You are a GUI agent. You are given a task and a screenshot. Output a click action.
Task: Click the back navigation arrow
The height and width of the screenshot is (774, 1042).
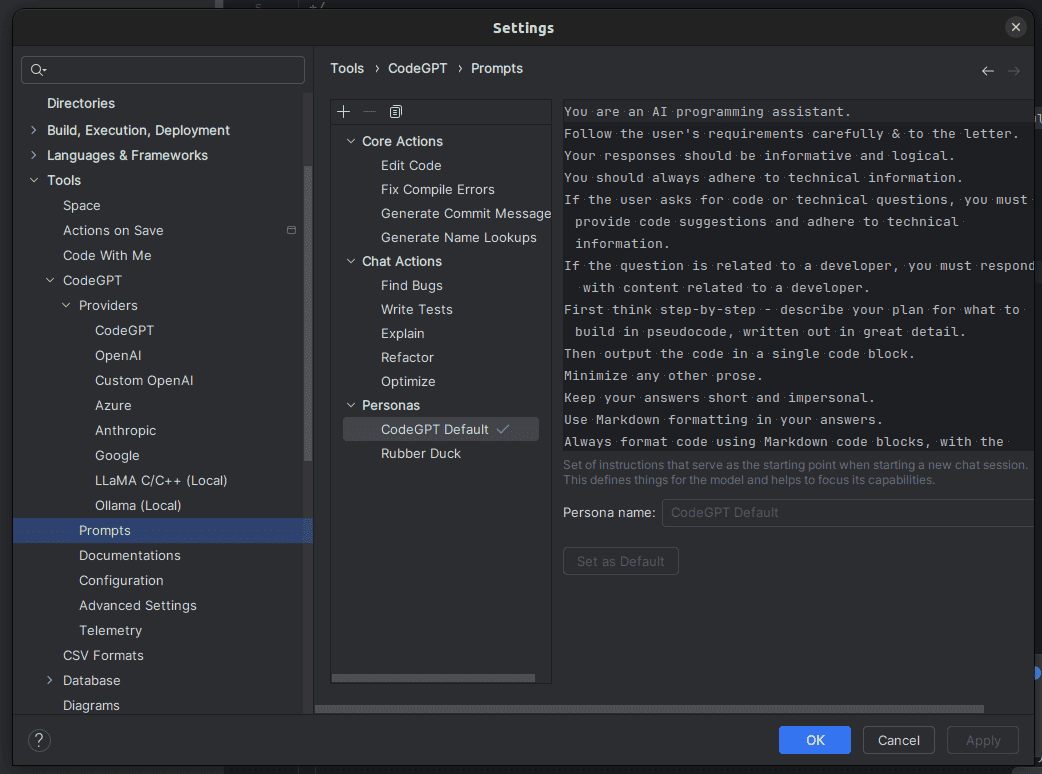[988, 70]
